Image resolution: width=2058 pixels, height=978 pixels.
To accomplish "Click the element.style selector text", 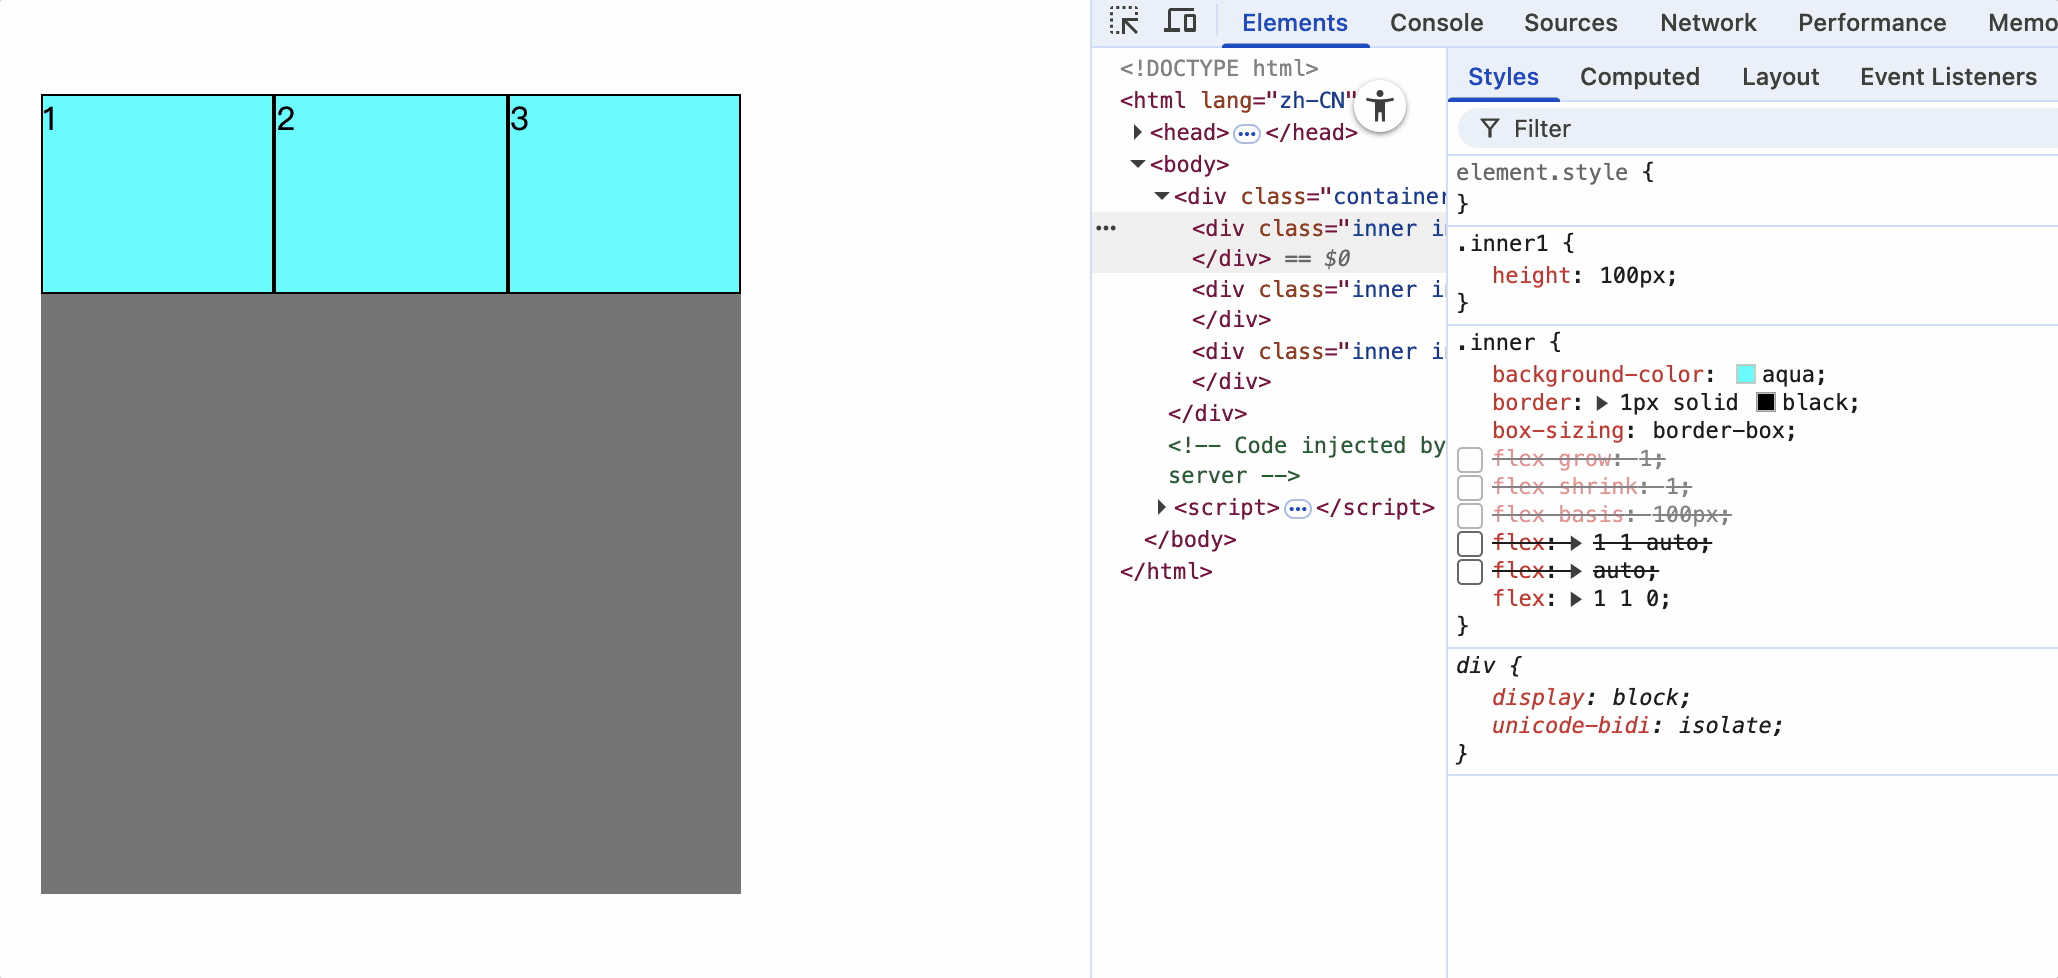I will coord(1541,172).
